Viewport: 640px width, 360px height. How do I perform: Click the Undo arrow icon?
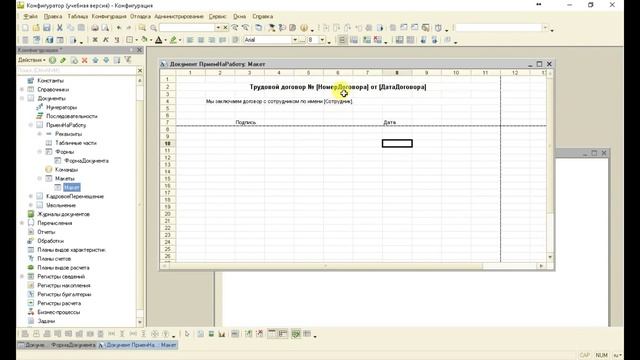point(119,28)
